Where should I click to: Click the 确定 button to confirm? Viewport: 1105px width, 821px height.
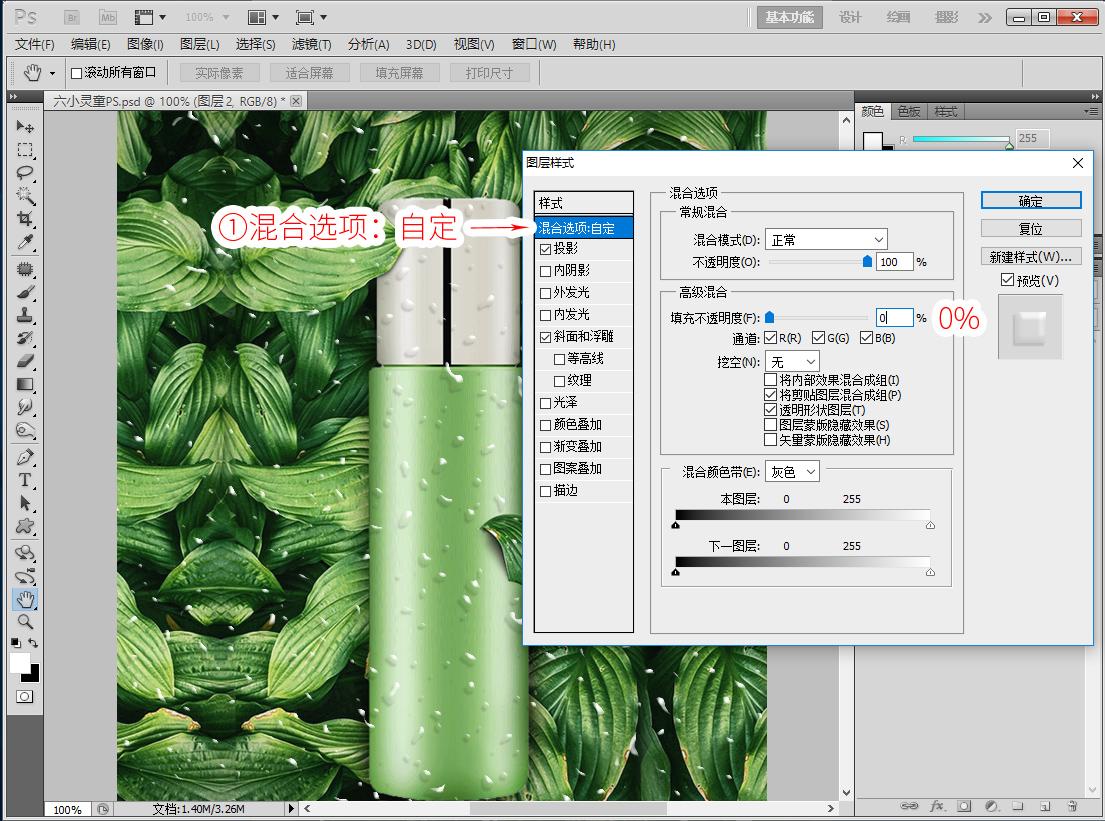pyautogui.click(x=1031, y=201)
